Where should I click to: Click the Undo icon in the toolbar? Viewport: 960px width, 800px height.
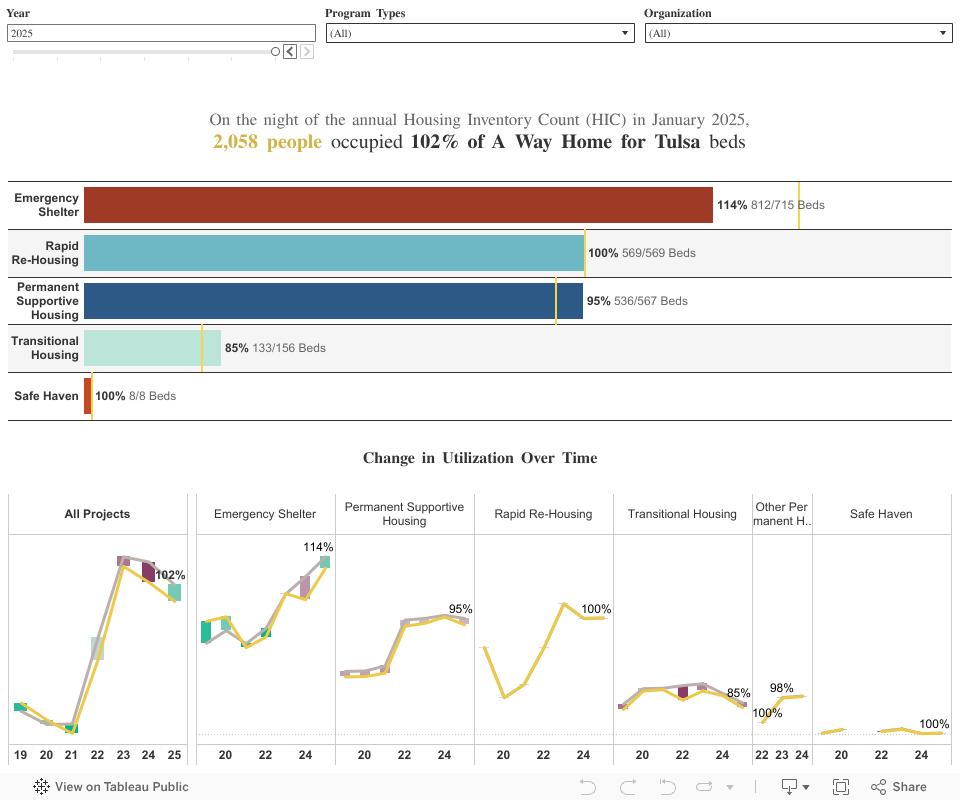[588, 787]
